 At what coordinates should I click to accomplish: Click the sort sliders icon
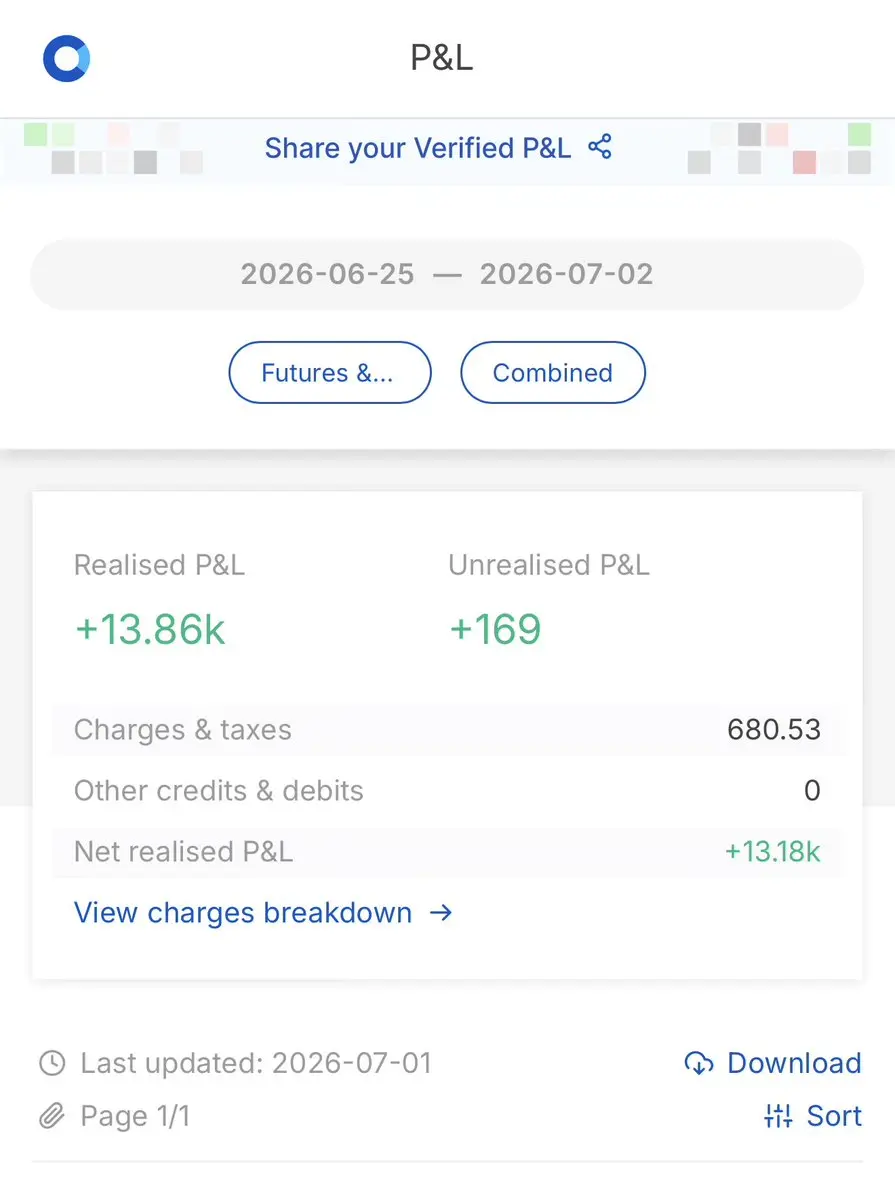click(778, 1116)
